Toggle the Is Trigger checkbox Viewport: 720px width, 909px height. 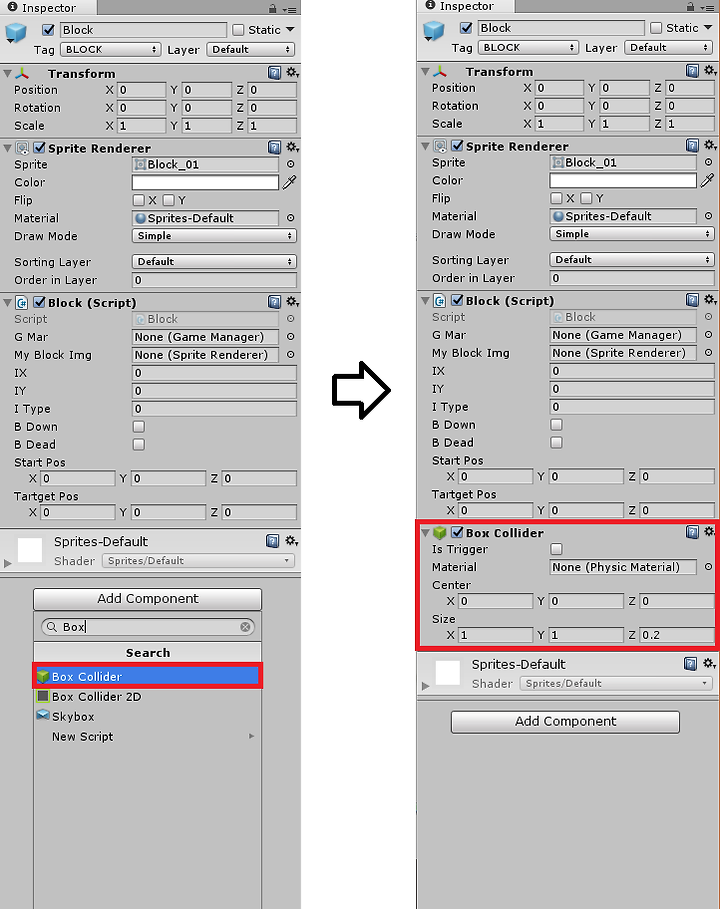pyautogui.click(x=557, y=549)
